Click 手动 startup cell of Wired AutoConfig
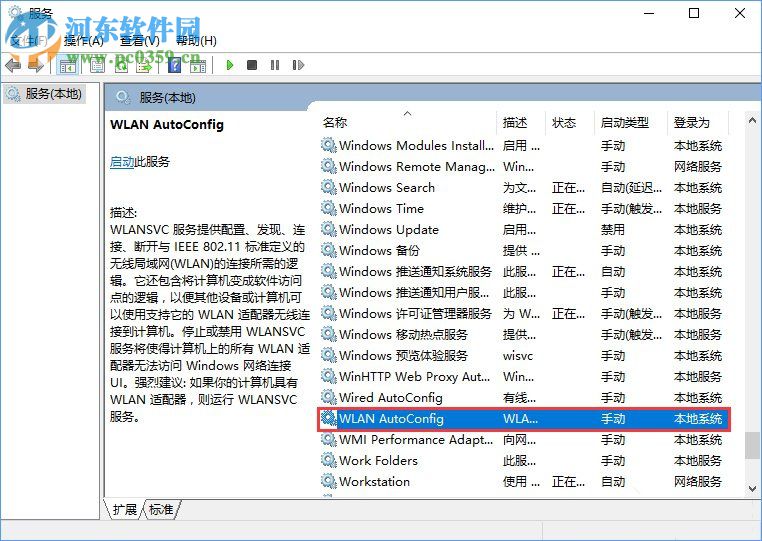Image resolution: width=762 pixels, height=541 pixels. point(612,398)
